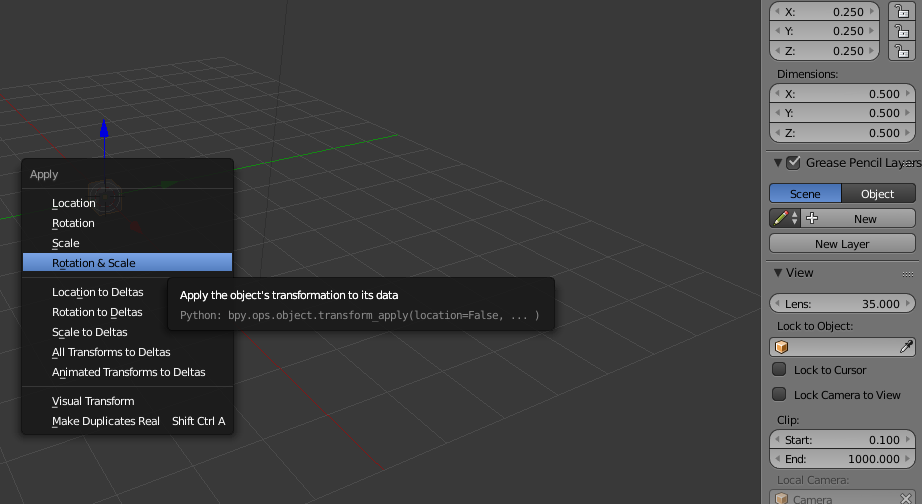Image resolution: width=922 pixels, height=504 pixels.
Task: Choose Animated Transforms to Deltas
Action: pos(127,372)
